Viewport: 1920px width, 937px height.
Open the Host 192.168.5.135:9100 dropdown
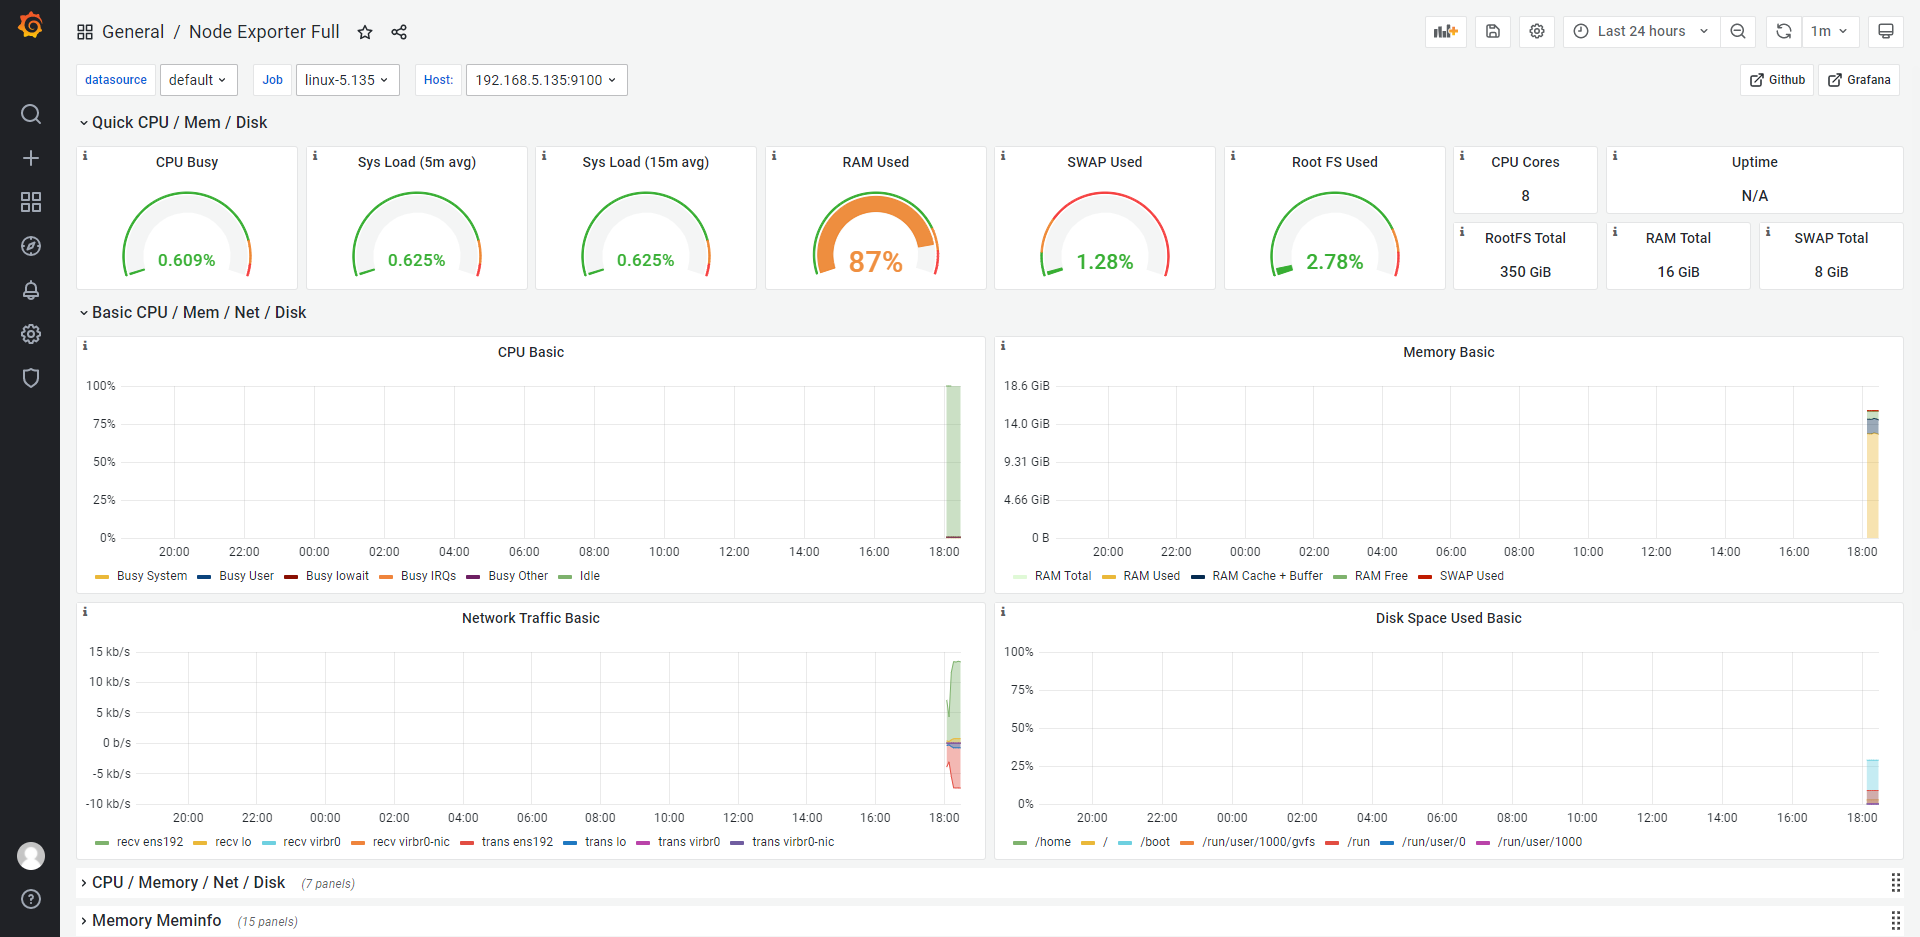point(546,80)
